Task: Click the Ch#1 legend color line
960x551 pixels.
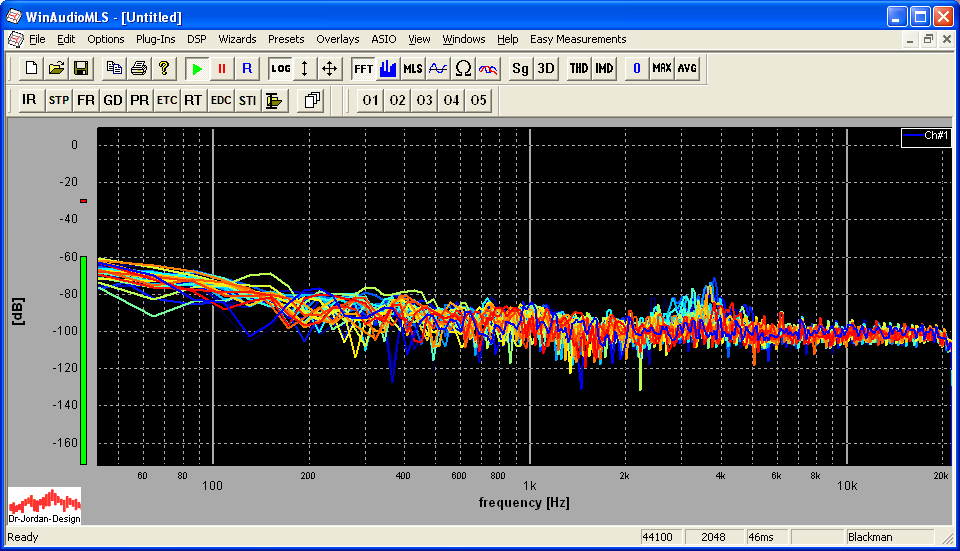Action: 912,136
